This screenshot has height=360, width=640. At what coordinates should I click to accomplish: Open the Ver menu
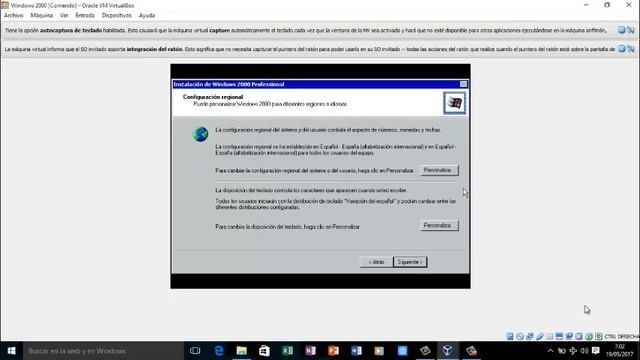(x=64, y=15)
